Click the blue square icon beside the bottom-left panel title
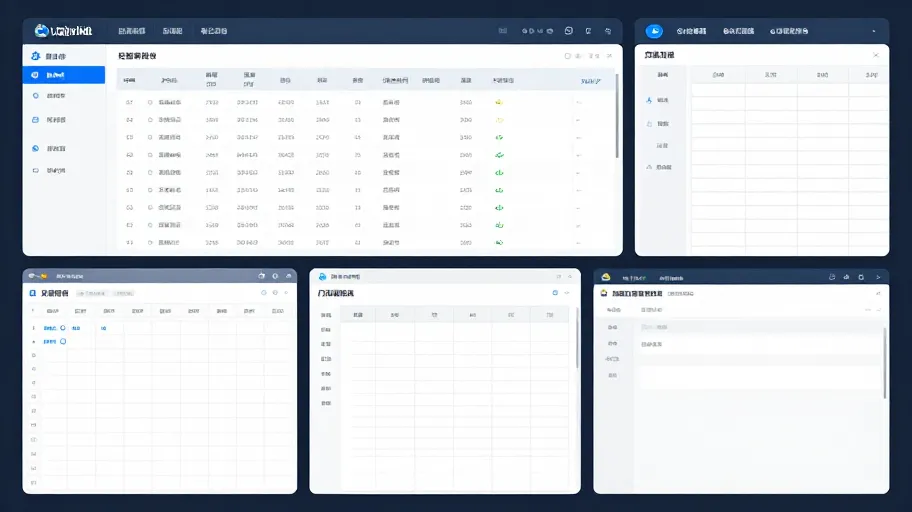 click(33, 293)
